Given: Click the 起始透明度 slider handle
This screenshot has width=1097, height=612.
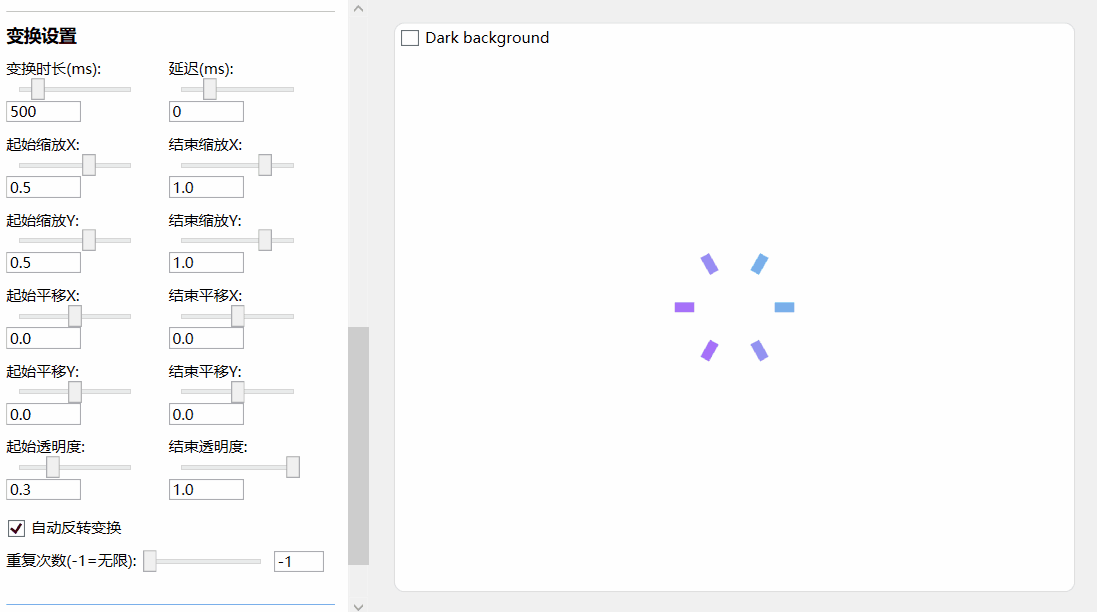Looking at the screenshot, I should (x=53, y=467).
